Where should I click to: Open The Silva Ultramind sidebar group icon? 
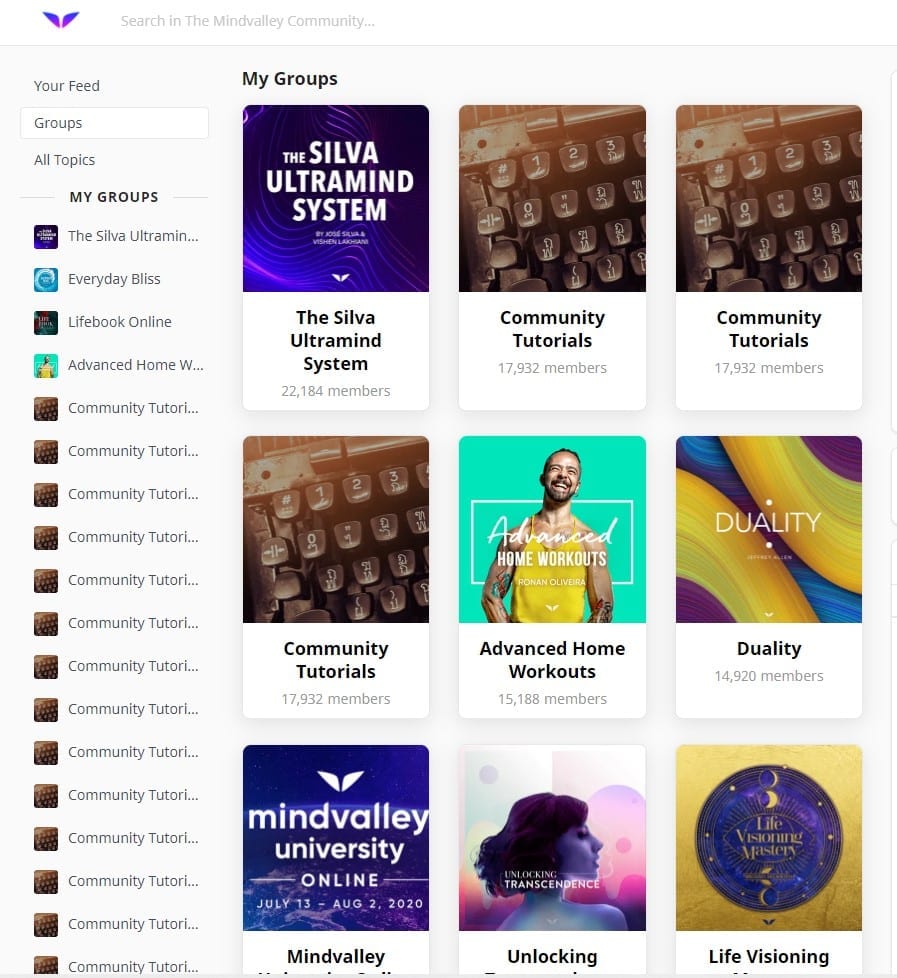point(46,237)
